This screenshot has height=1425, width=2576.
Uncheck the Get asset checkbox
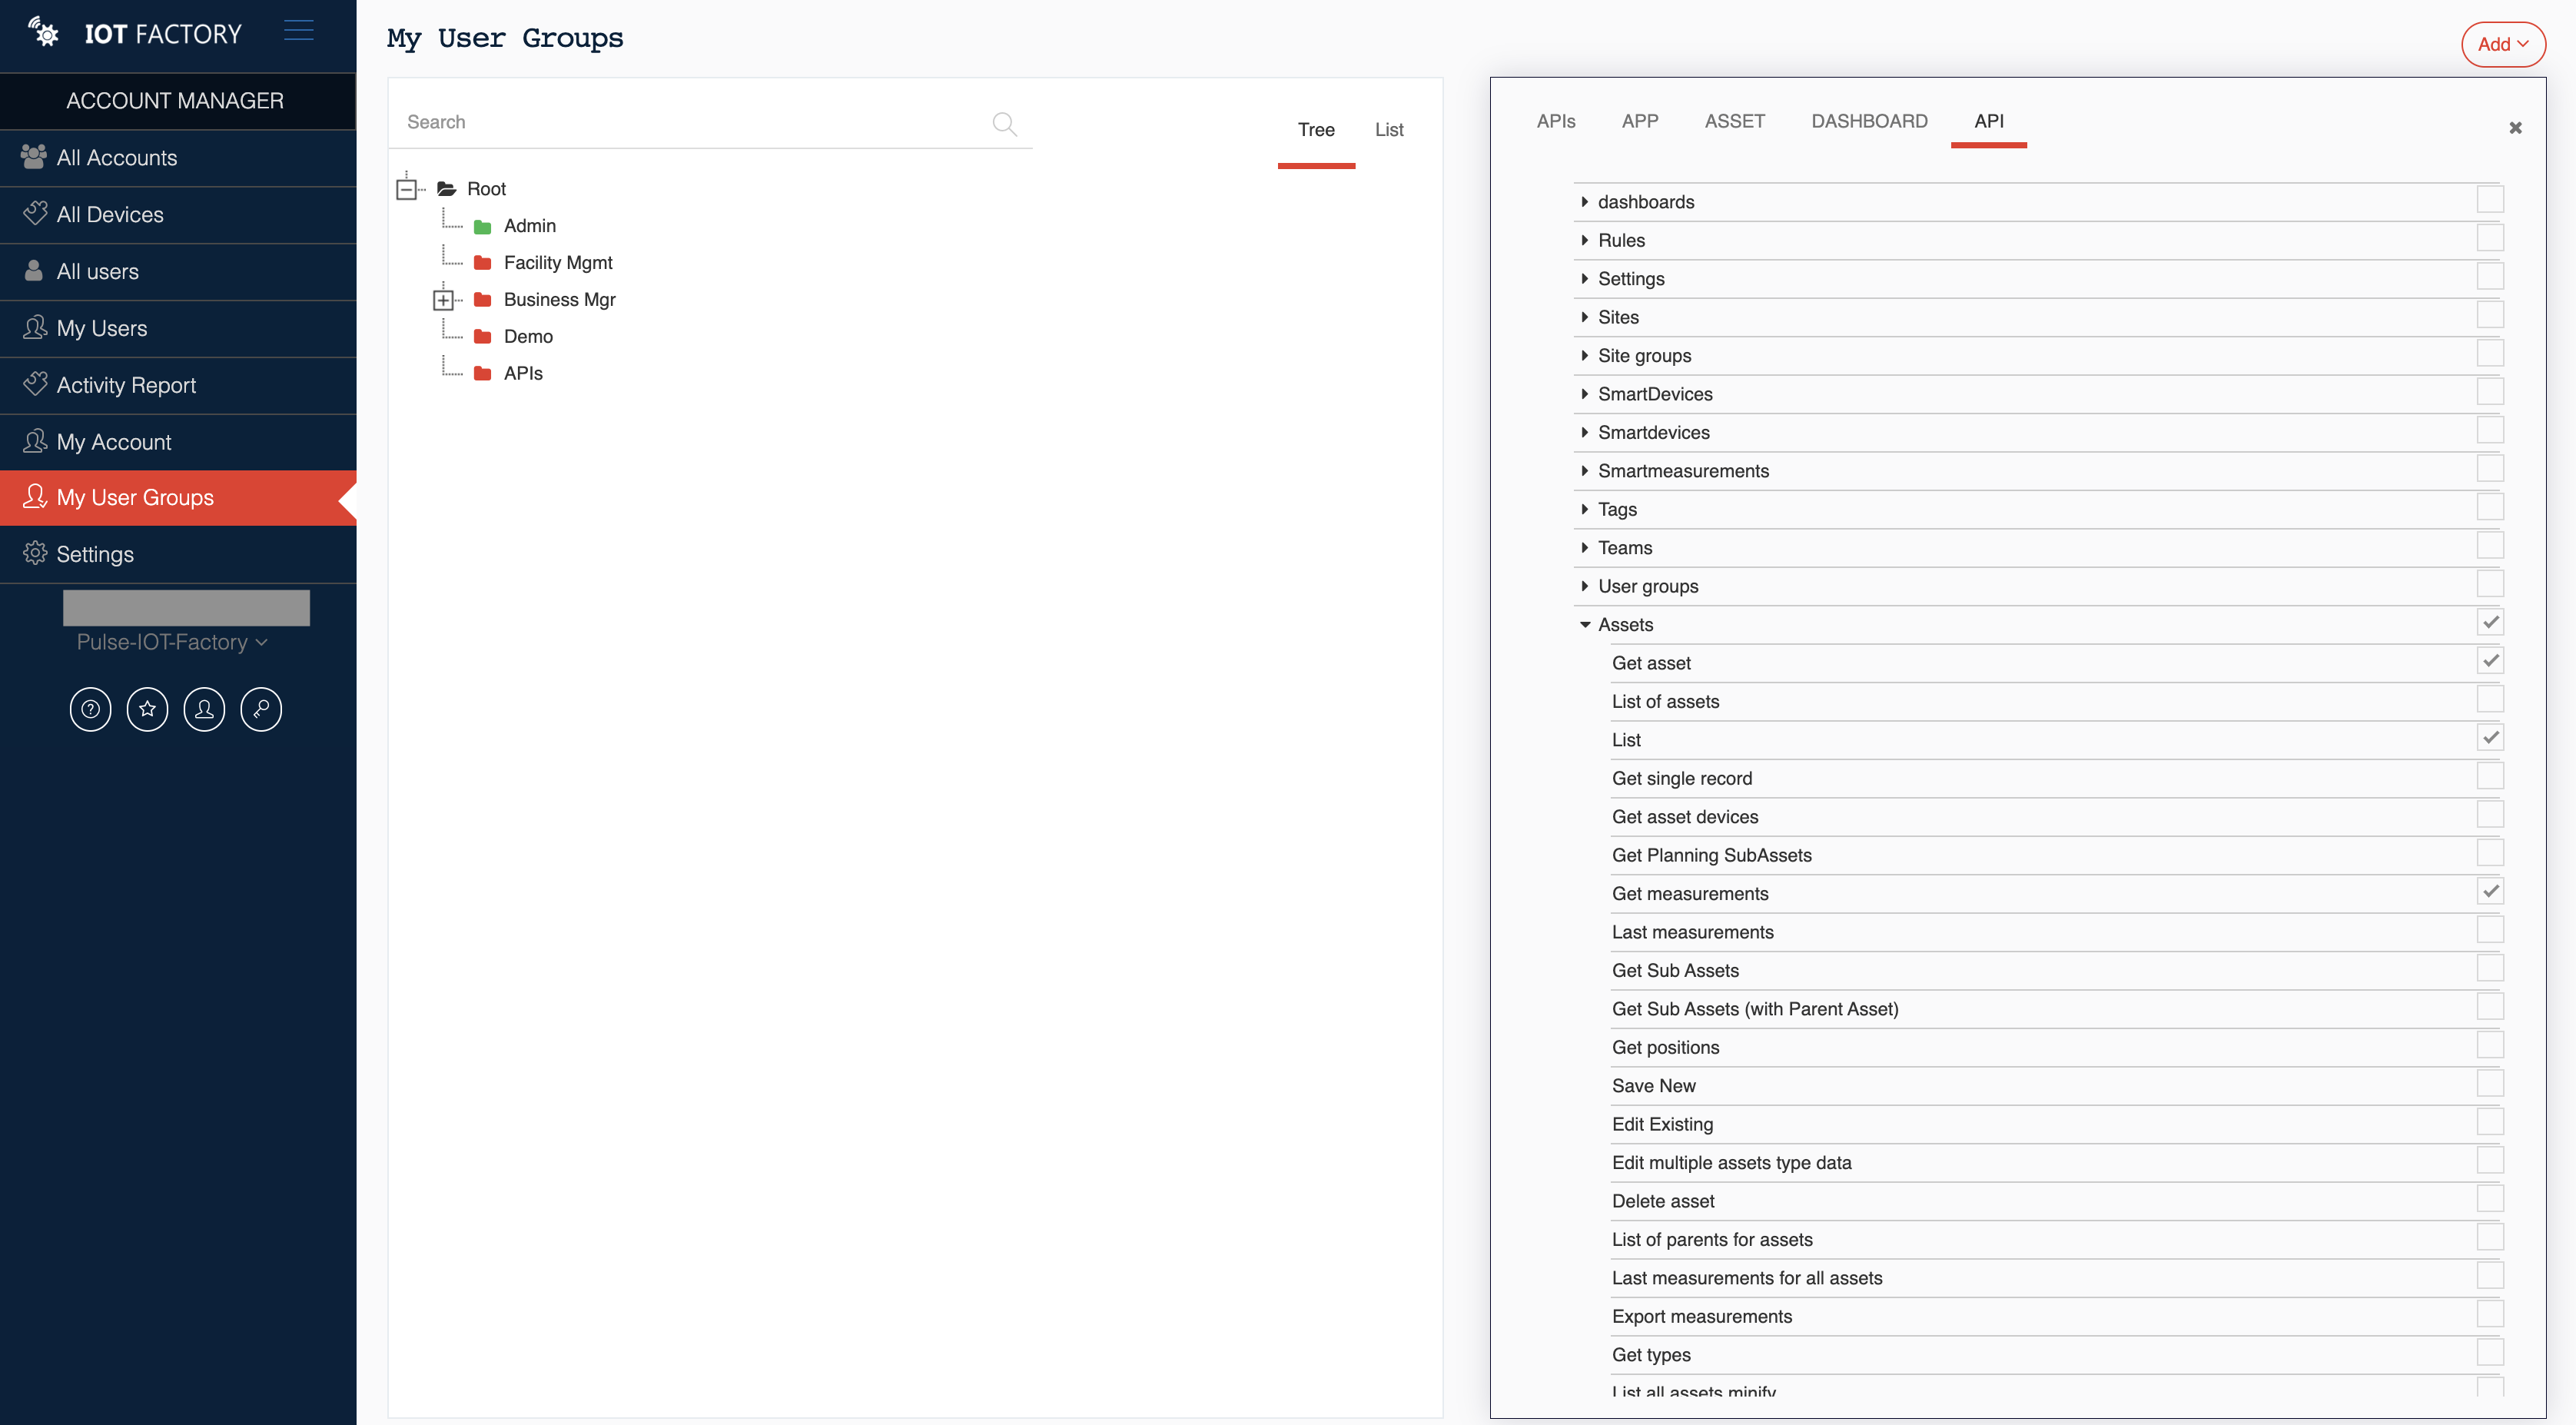click(x=2489, y=661)
